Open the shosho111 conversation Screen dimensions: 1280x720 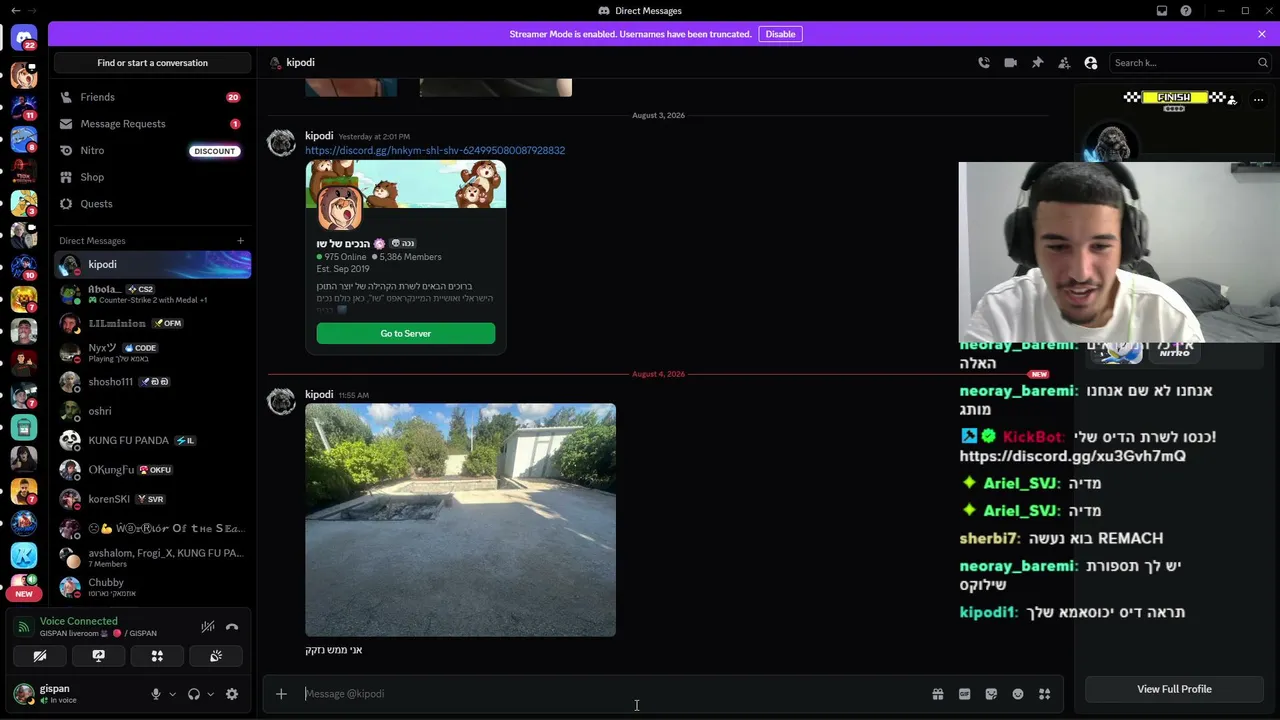tap(152, 382)
